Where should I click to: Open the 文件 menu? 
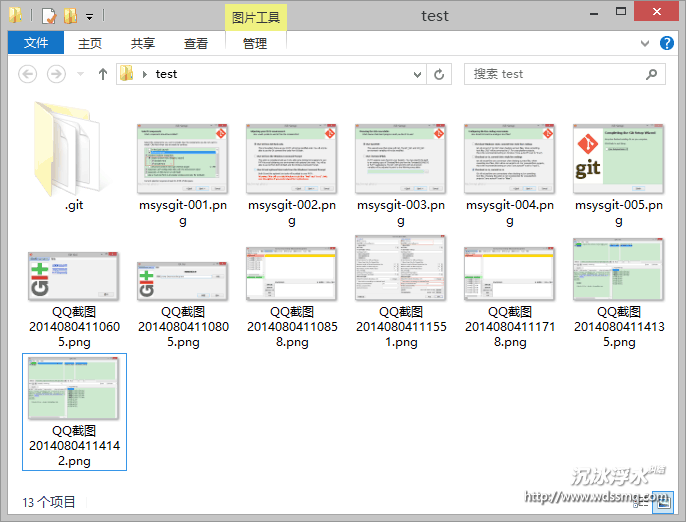click(x=36, y=43)
